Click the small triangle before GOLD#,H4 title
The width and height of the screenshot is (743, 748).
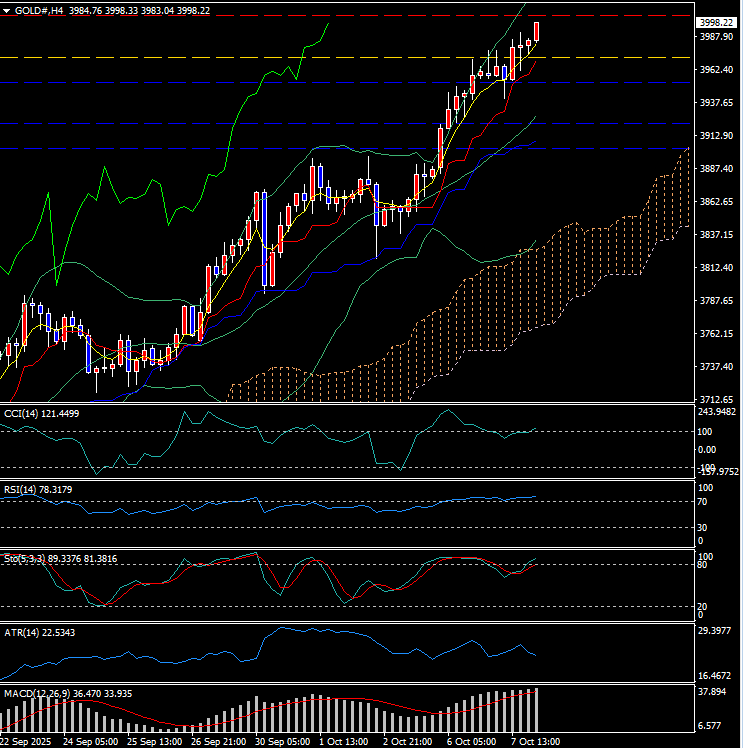(6, 9)
